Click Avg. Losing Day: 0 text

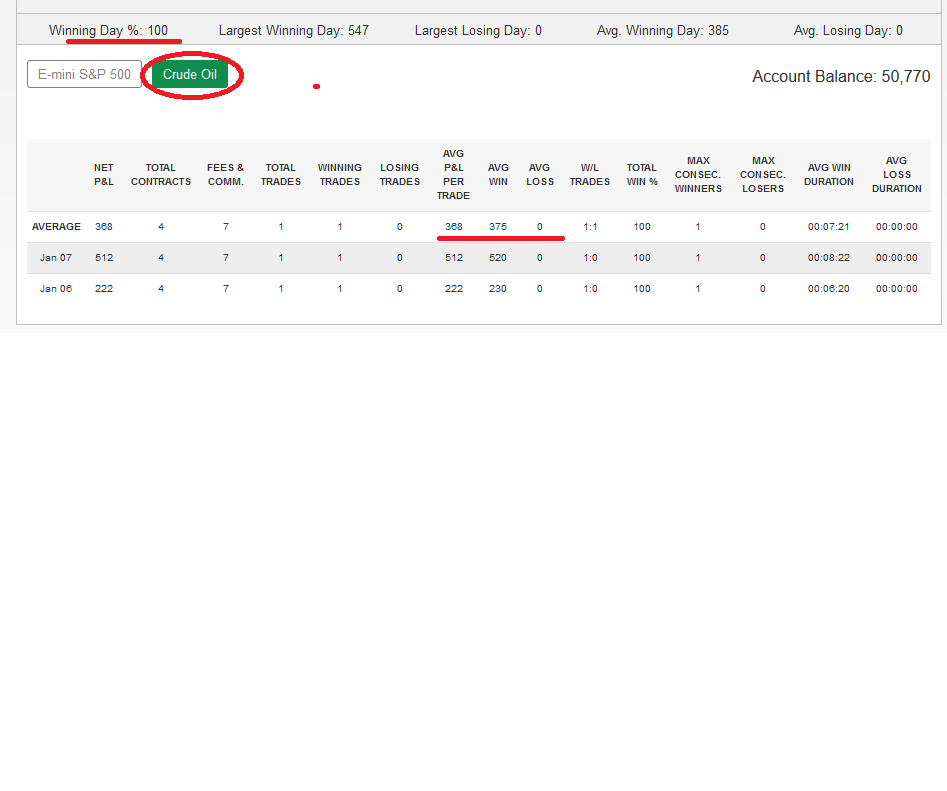[x=848, y=30]
